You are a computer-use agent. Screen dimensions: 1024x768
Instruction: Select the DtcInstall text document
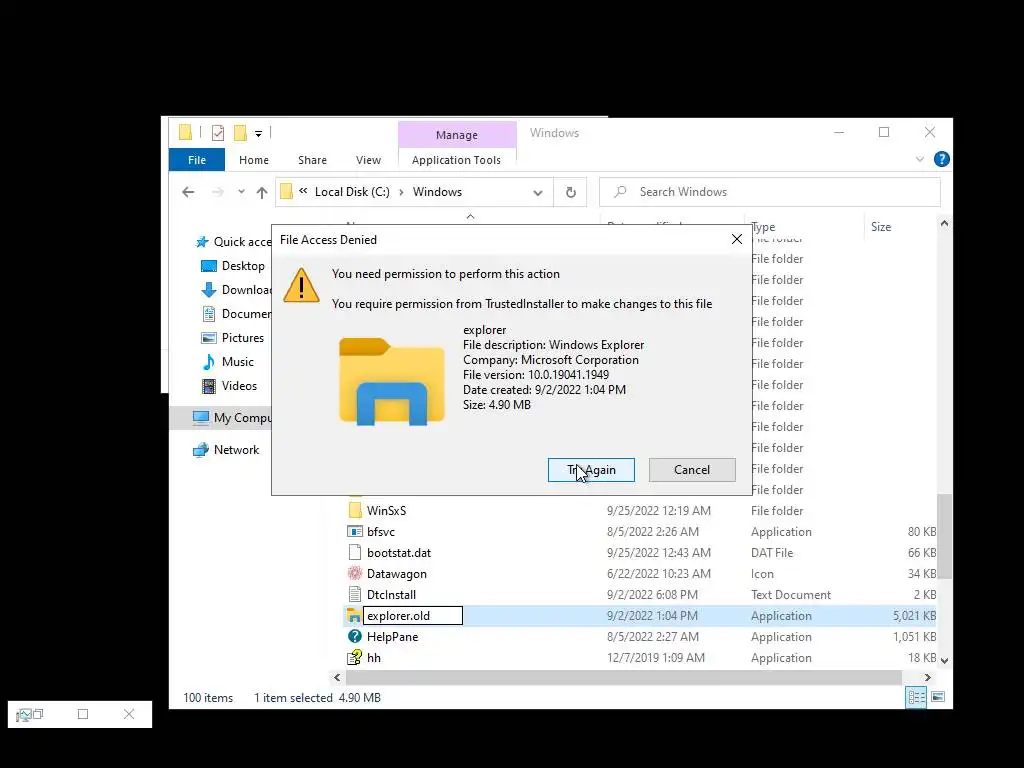[x=391, y=594]
